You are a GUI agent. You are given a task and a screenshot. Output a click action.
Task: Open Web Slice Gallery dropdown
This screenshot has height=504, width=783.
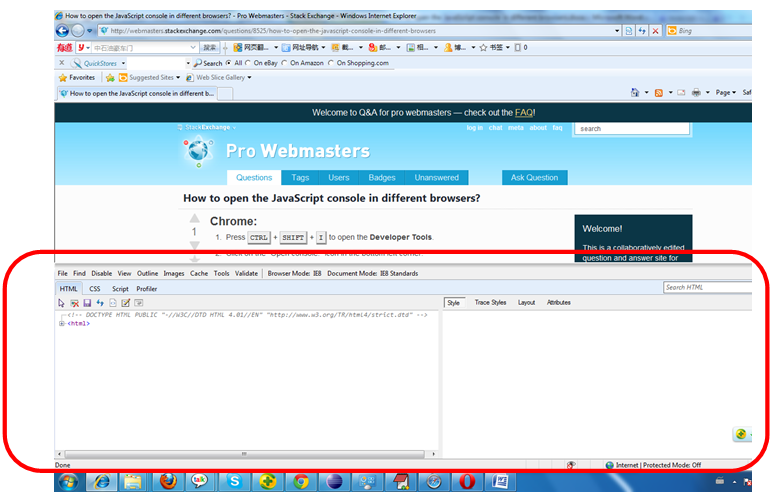point(249,78)
